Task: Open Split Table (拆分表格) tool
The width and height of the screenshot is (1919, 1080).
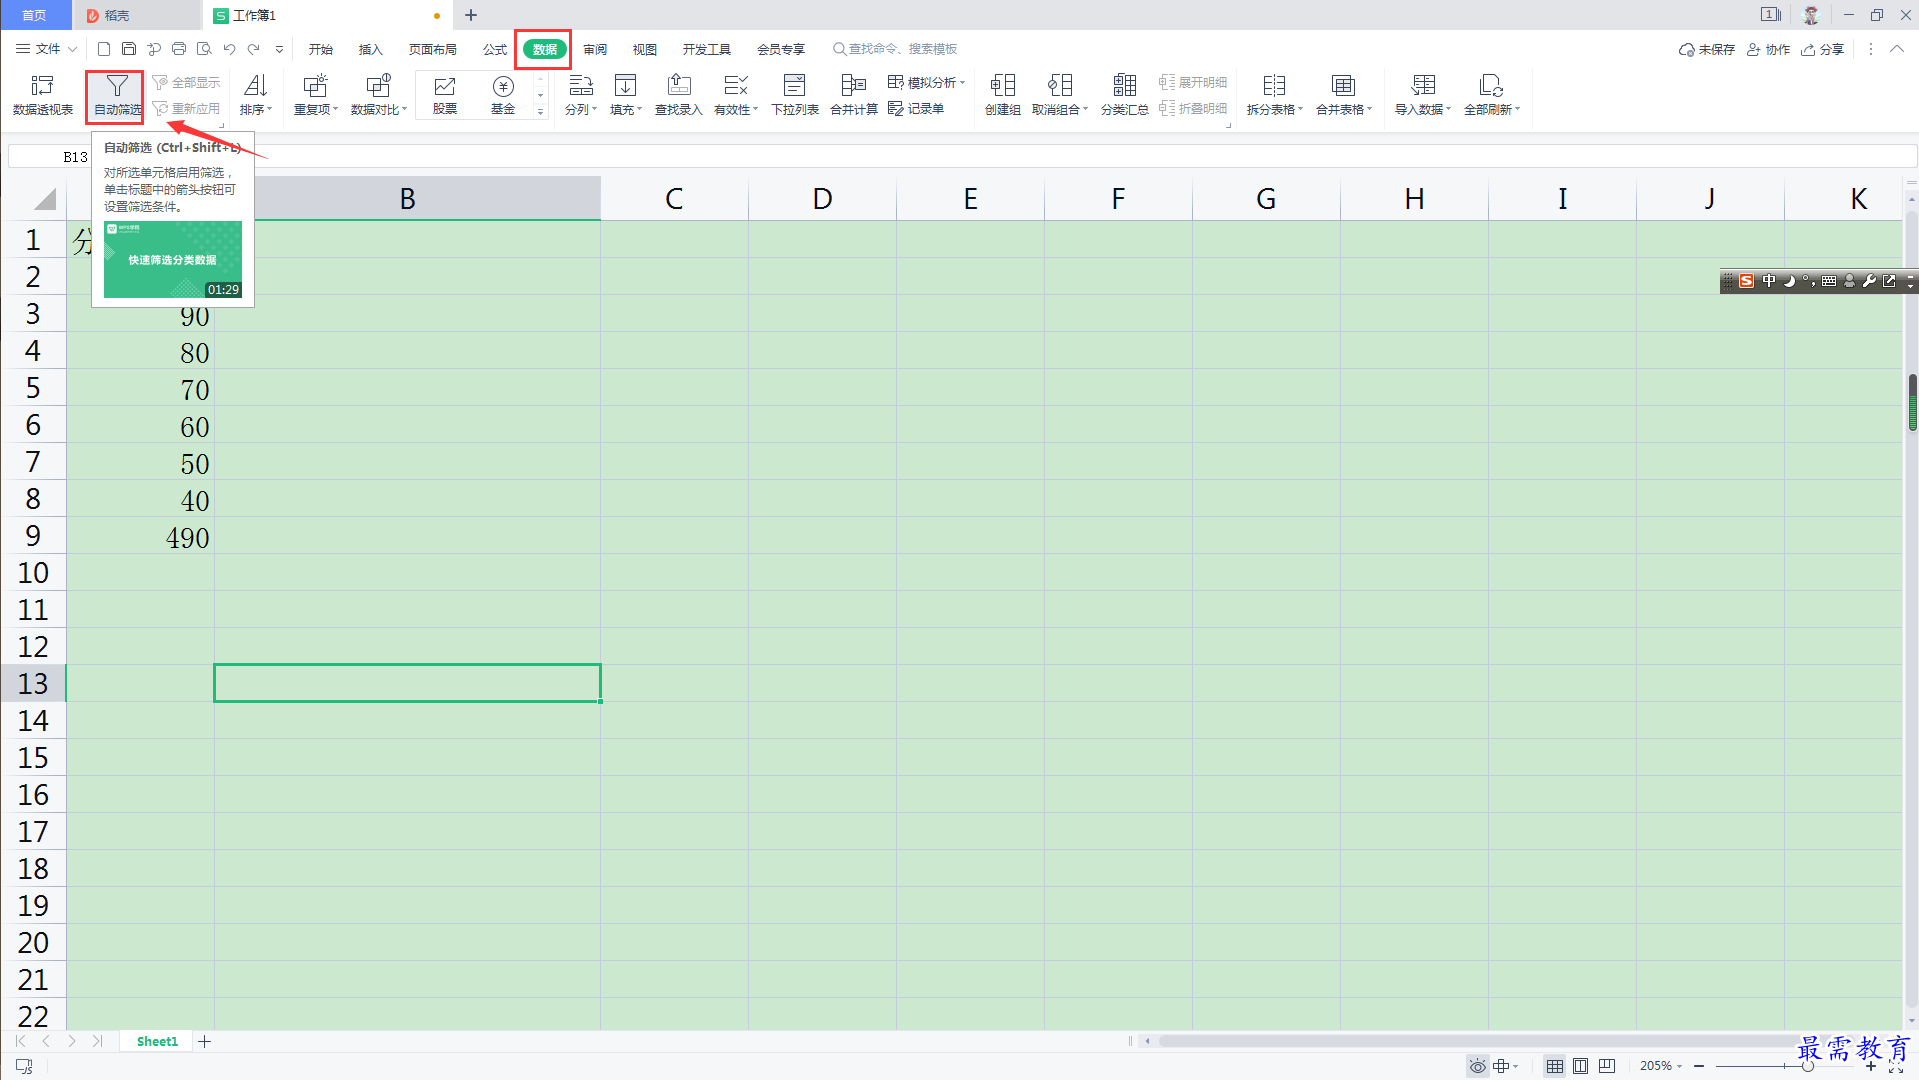Action: point(1275,95)
